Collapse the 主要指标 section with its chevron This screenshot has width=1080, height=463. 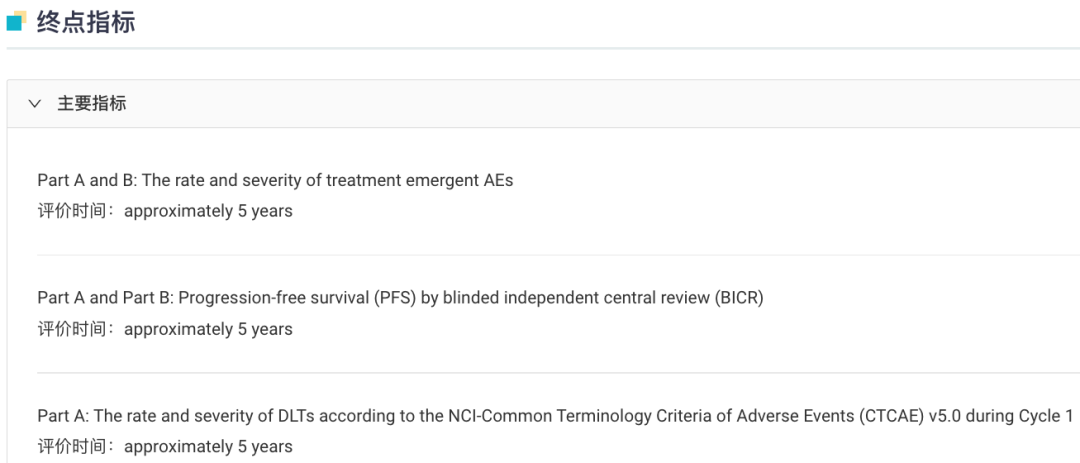click(34, 104)
